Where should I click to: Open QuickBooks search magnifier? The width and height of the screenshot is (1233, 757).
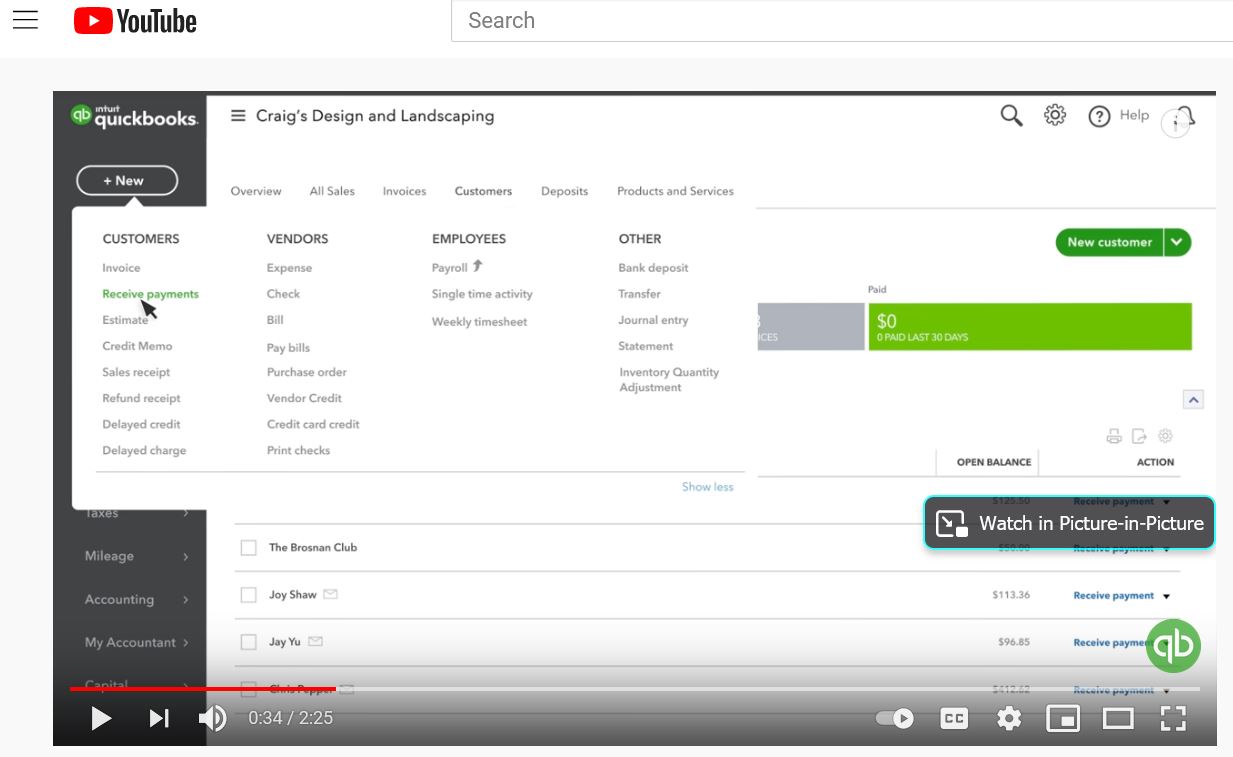coord(1011,116)
